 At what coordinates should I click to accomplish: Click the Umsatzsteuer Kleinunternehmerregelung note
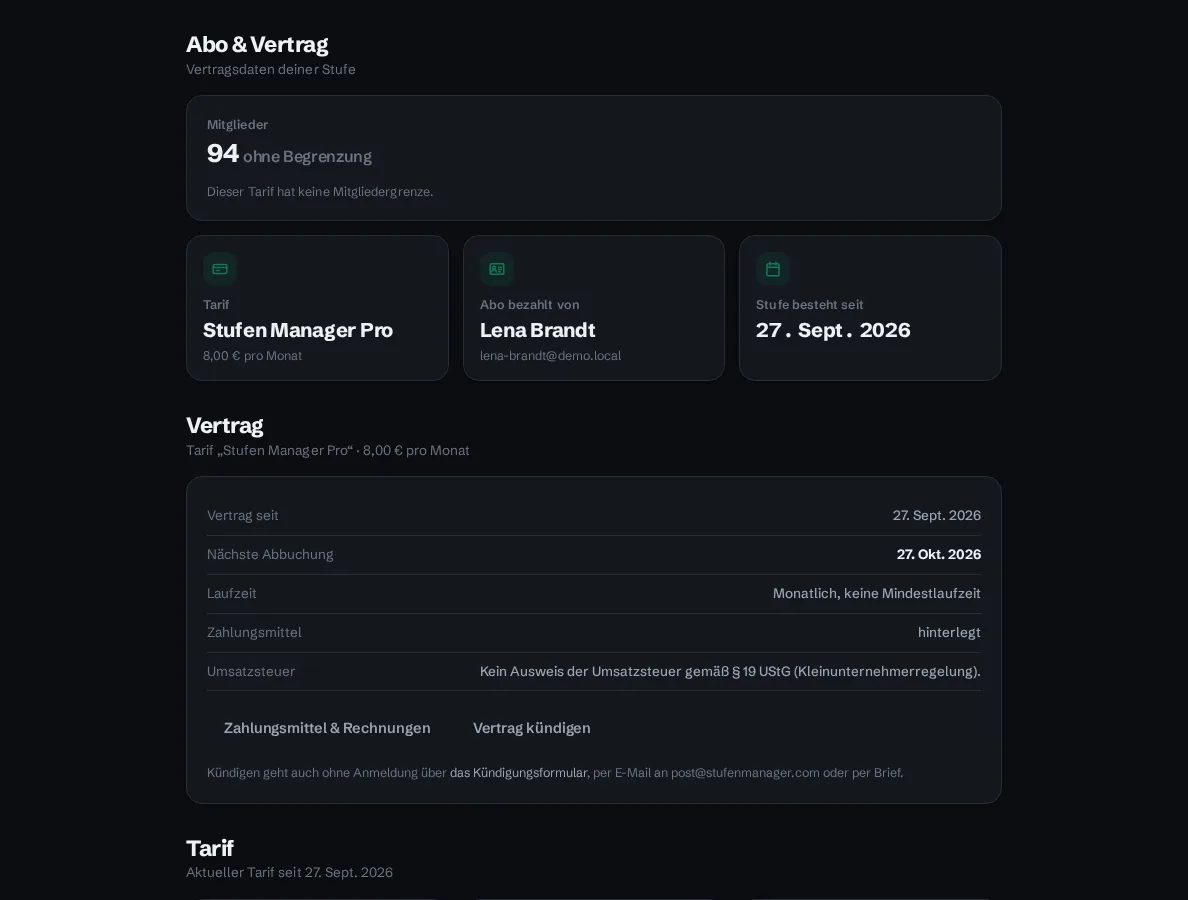(x=730, y=671)
